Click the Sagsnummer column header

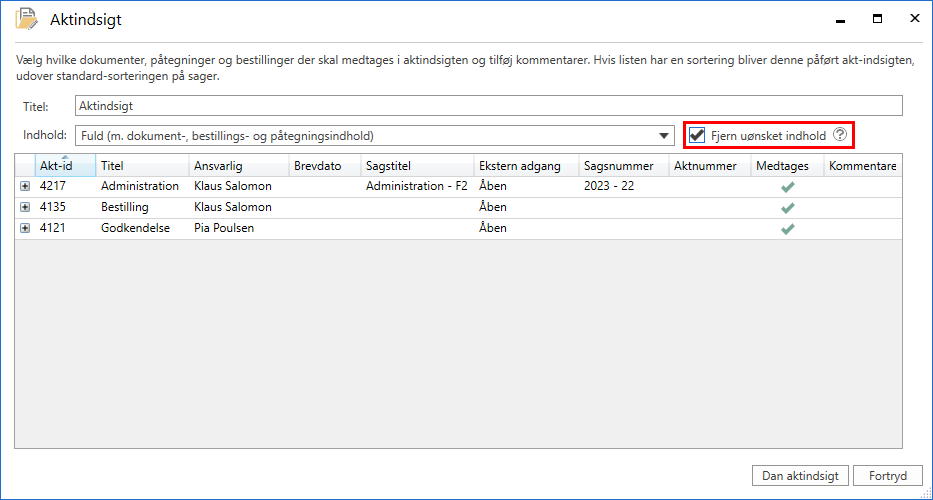pos(618,167)
